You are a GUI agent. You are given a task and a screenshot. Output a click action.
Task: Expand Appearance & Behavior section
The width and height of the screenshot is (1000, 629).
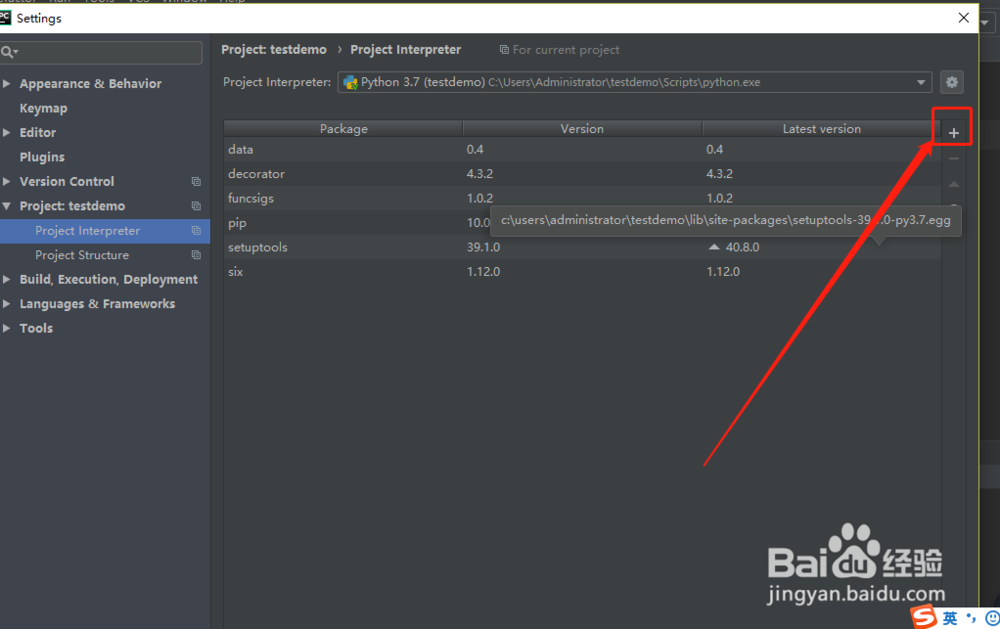click(x=7, y=84)
